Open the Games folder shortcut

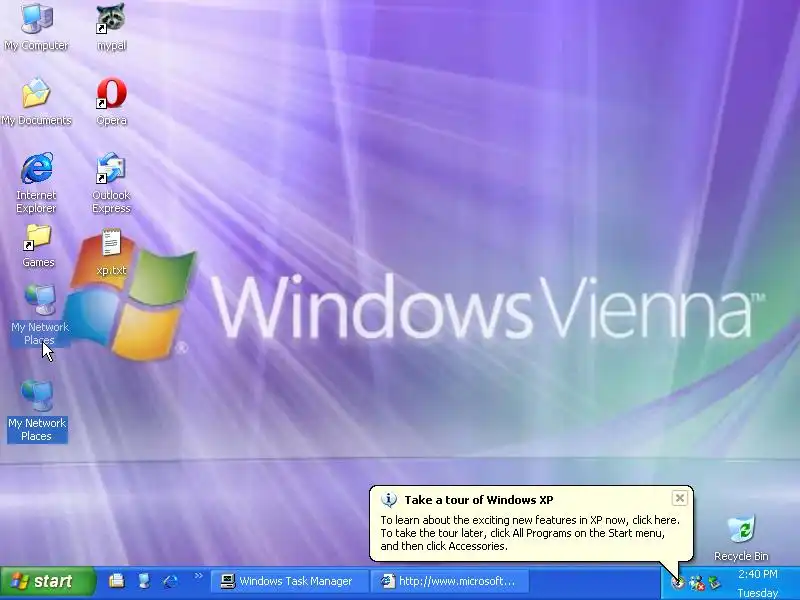click(38, 246)
